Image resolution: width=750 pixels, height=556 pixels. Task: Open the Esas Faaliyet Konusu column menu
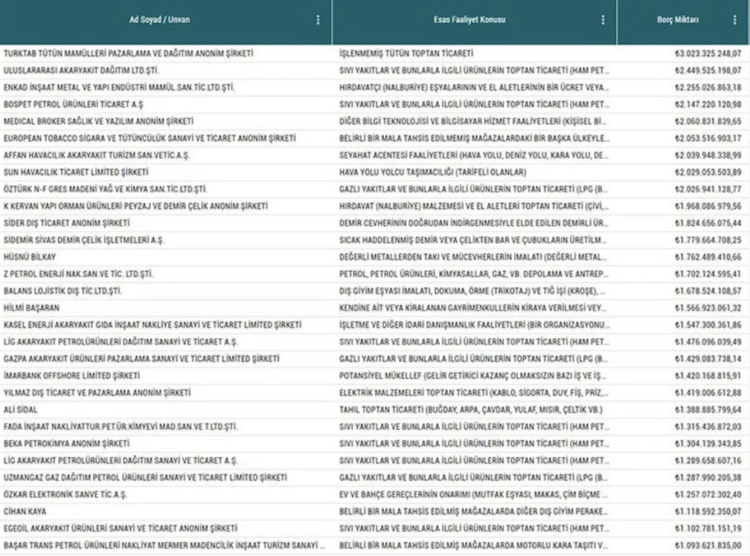pos(603,20)
